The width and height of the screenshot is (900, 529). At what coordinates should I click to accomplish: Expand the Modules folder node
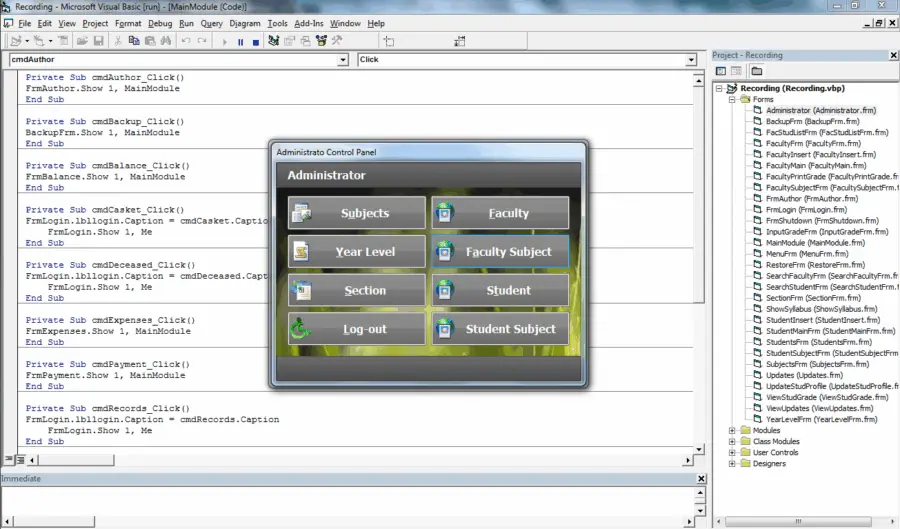pos(732,430)
